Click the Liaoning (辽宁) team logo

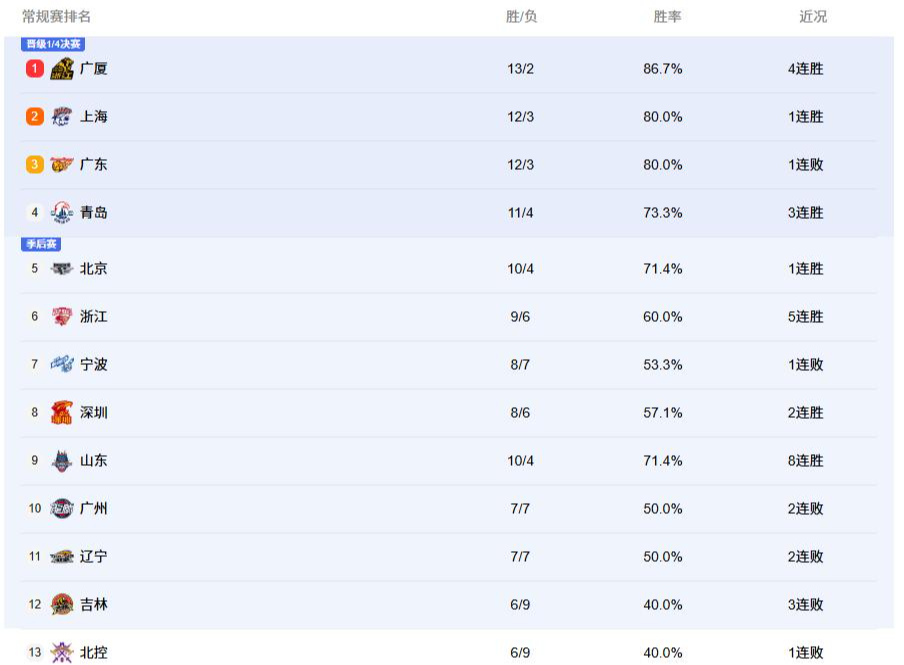click(62, 557)
